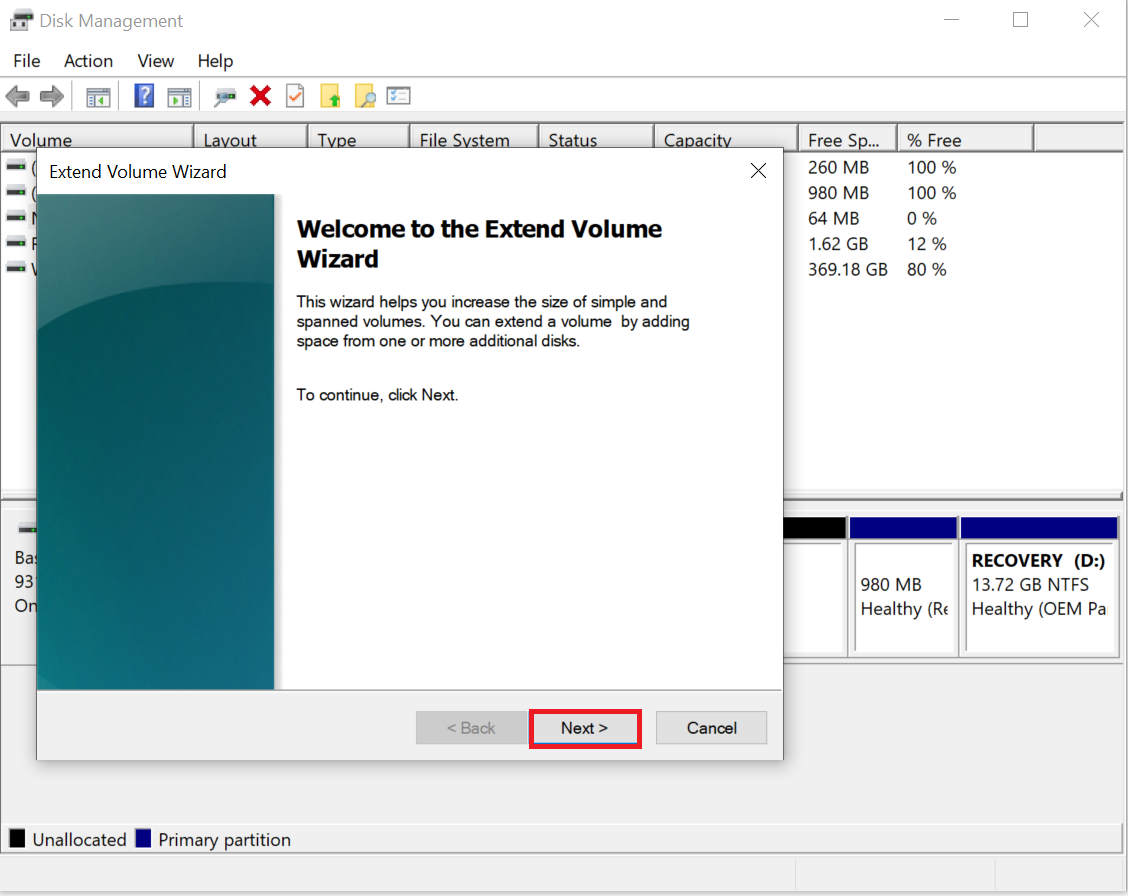Click the checklist toolbar icon

(x=398, y=95)
